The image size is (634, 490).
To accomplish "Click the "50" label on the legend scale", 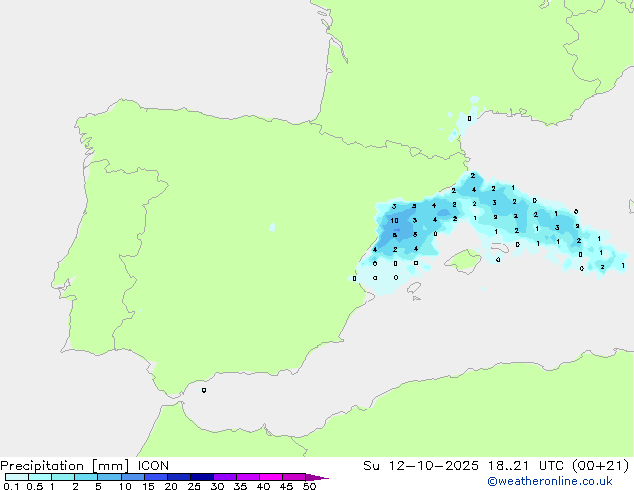I will (x=309, y=487).
